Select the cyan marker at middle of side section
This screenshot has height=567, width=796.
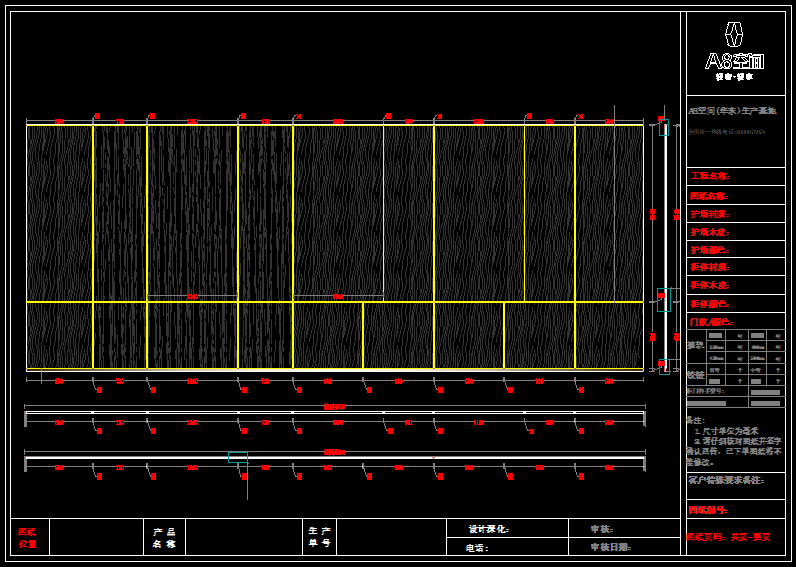663,295
